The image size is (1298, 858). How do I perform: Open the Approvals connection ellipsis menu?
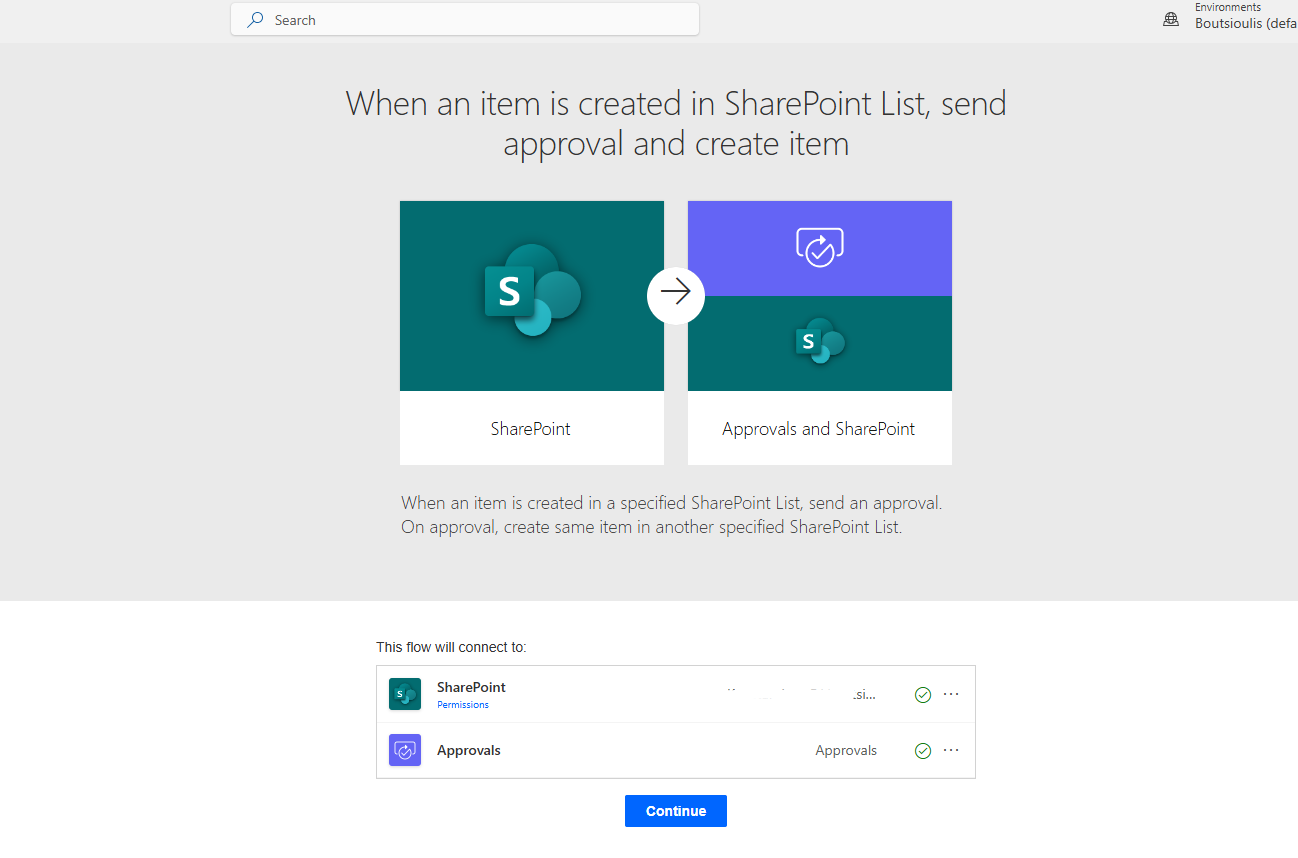[951, 750]
